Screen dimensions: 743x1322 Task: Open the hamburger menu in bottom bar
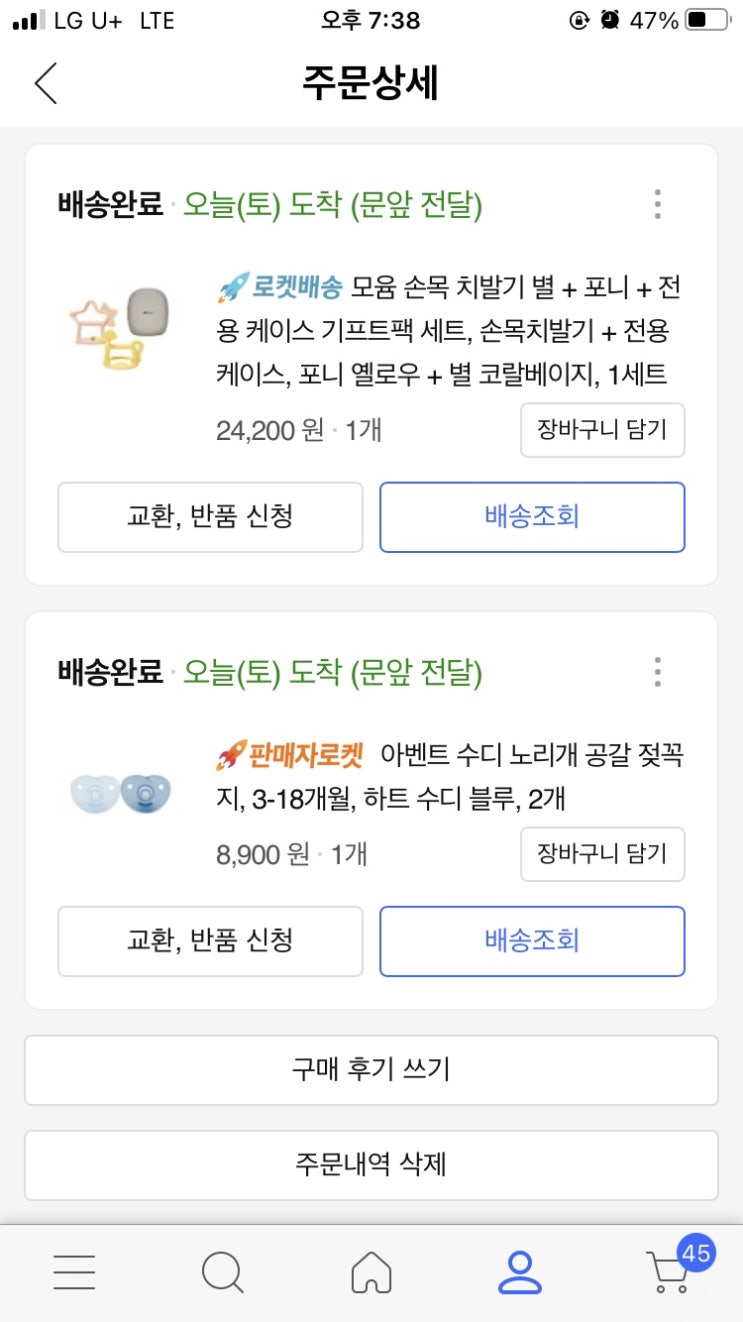click(74, 1272)
